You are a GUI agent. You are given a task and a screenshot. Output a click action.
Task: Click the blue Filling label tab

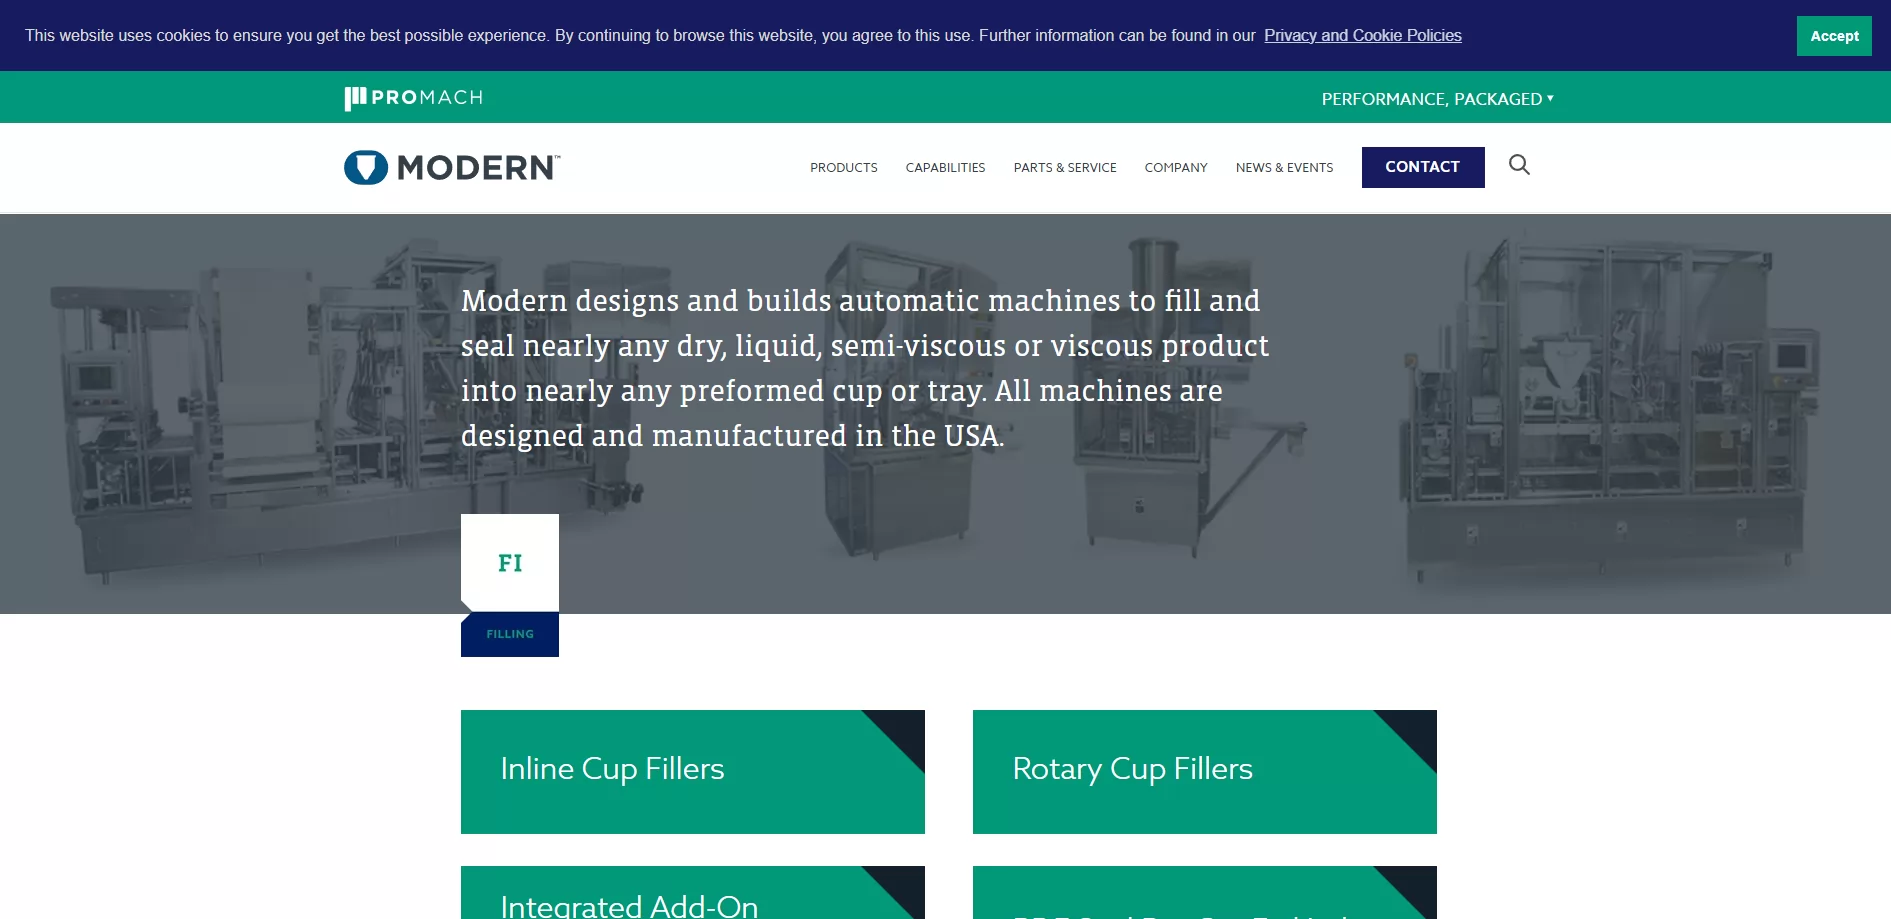(510, 635)
